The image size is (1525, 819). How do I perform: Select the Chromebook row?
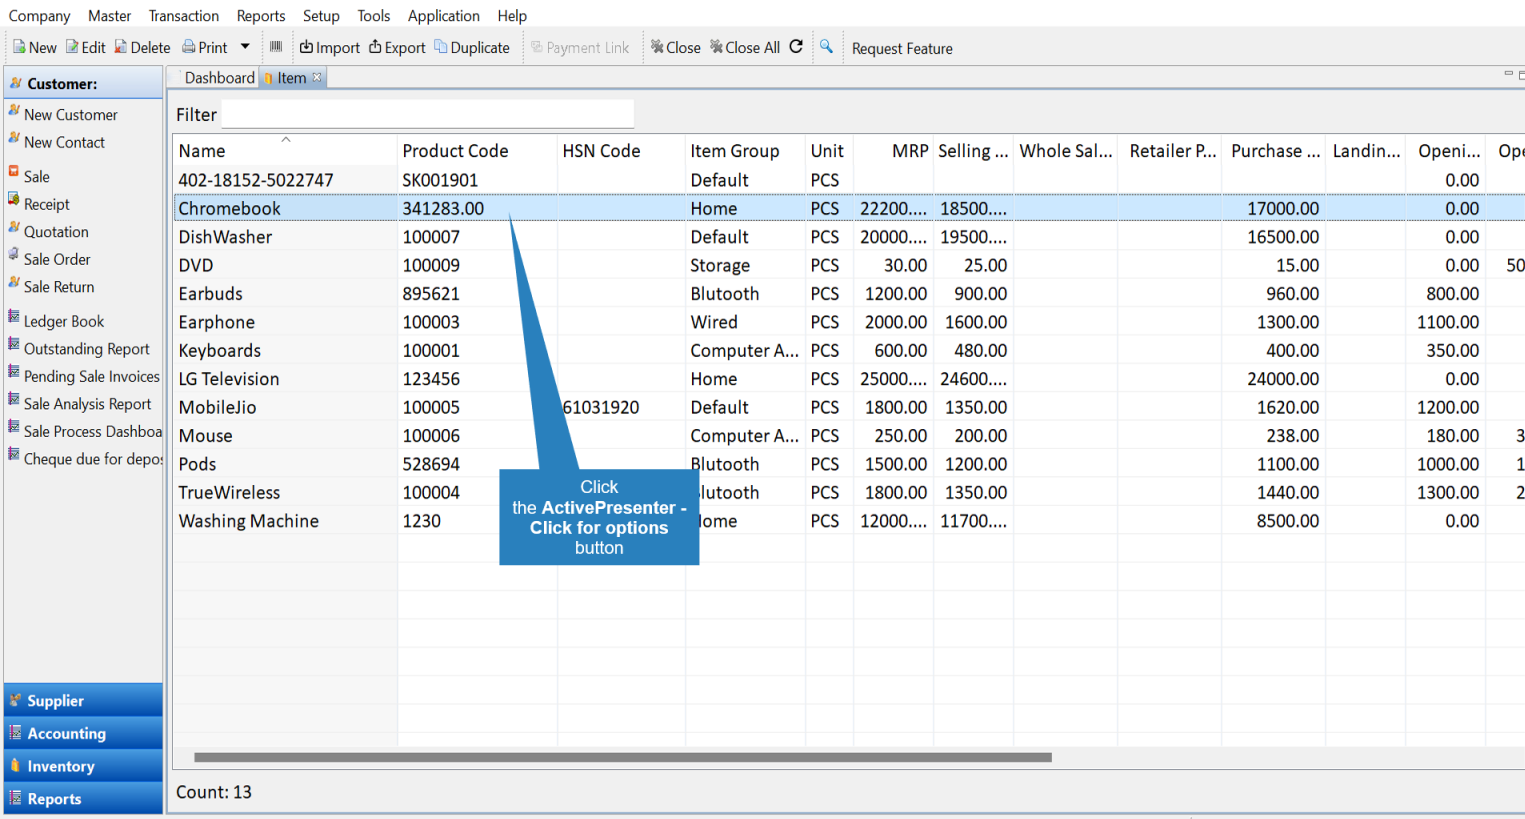pos(848,208)
